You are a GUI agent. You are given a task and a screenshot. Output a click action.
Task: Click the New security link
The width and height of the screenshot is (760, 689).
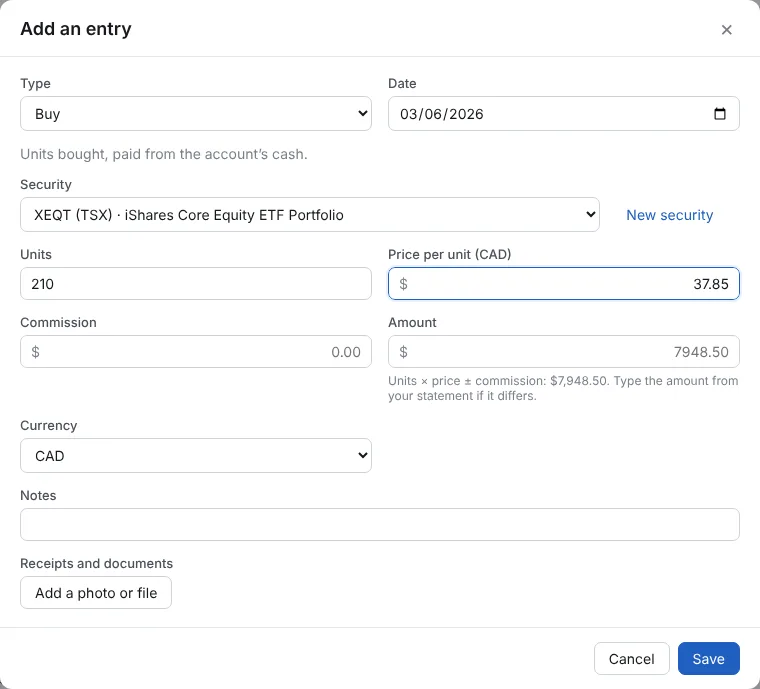coord(669,215)
